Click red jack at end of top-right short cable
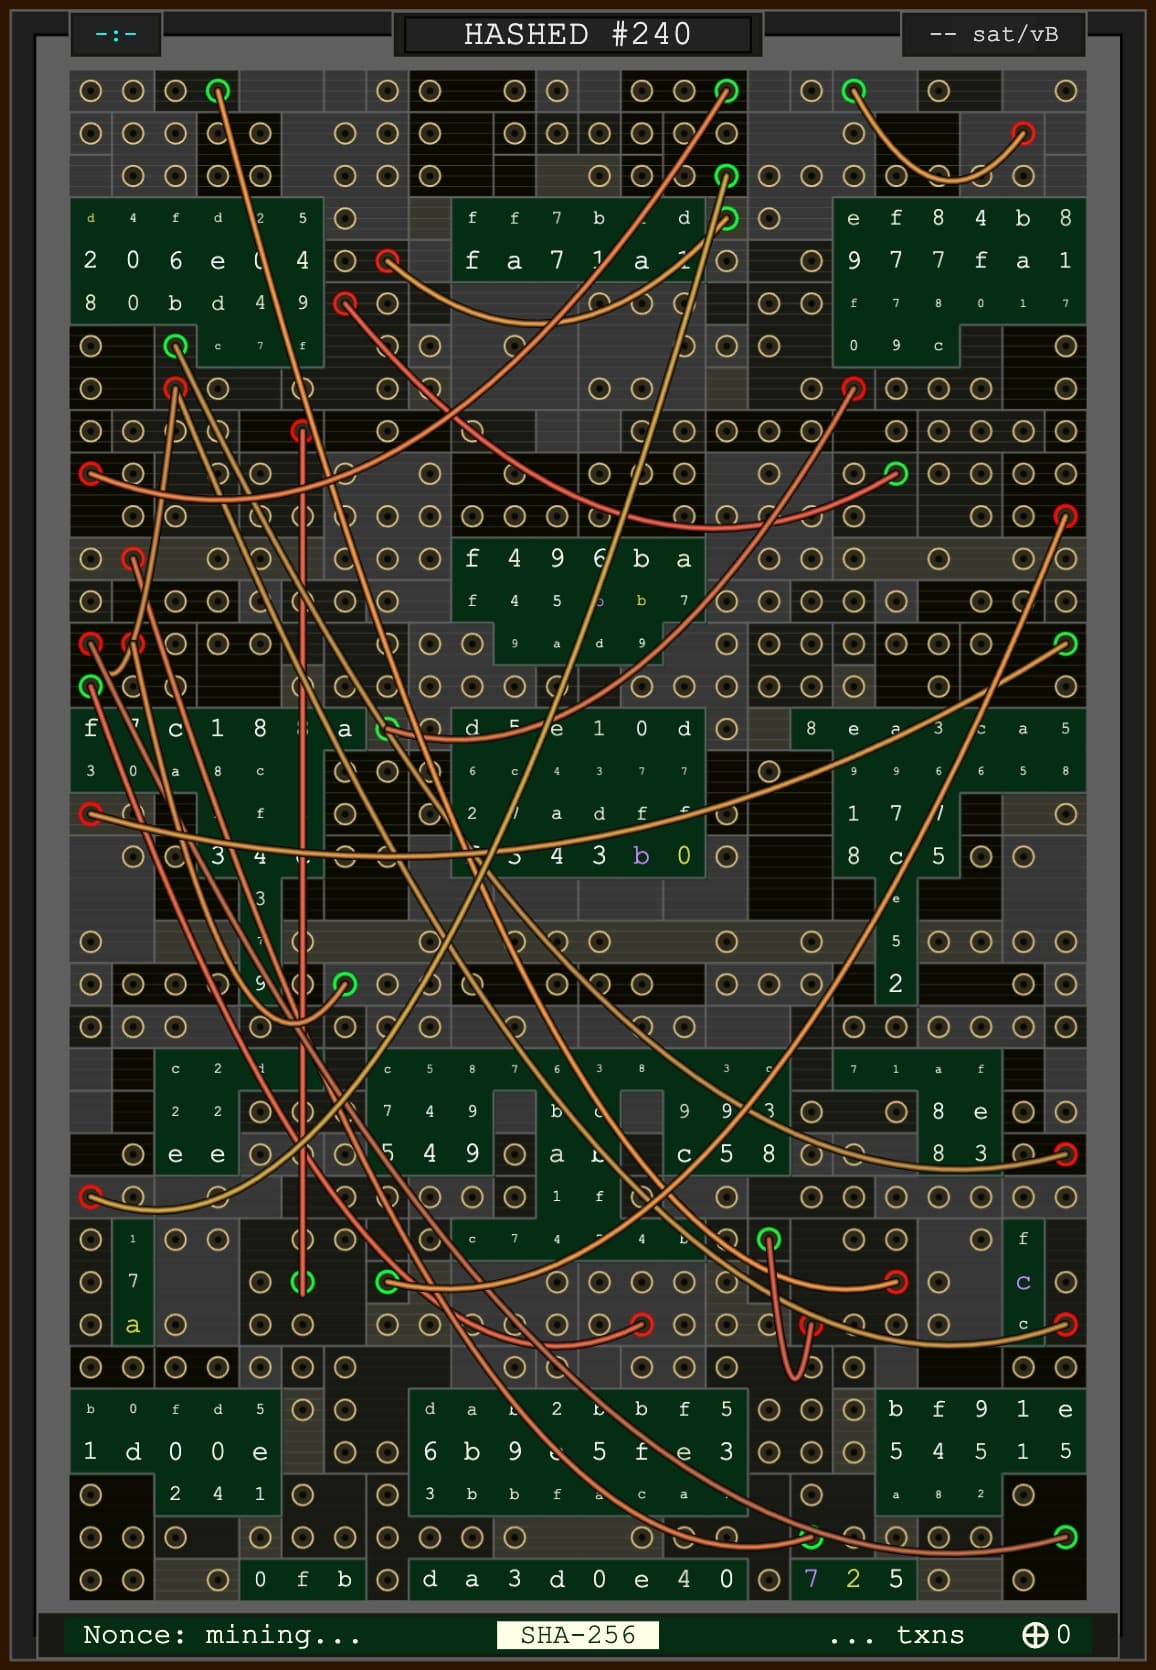 (1023, 133)
